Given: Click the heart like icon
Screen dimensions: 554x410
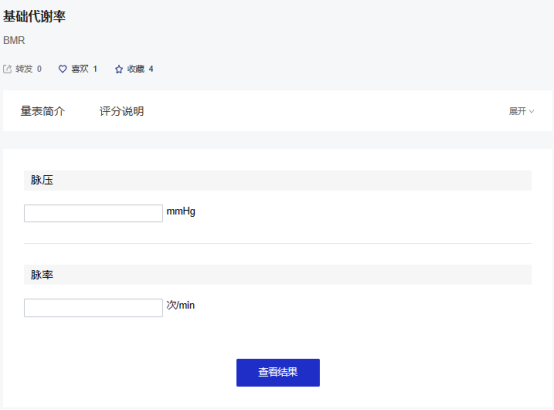Looking at the screenshot, I should pos(63,69).
